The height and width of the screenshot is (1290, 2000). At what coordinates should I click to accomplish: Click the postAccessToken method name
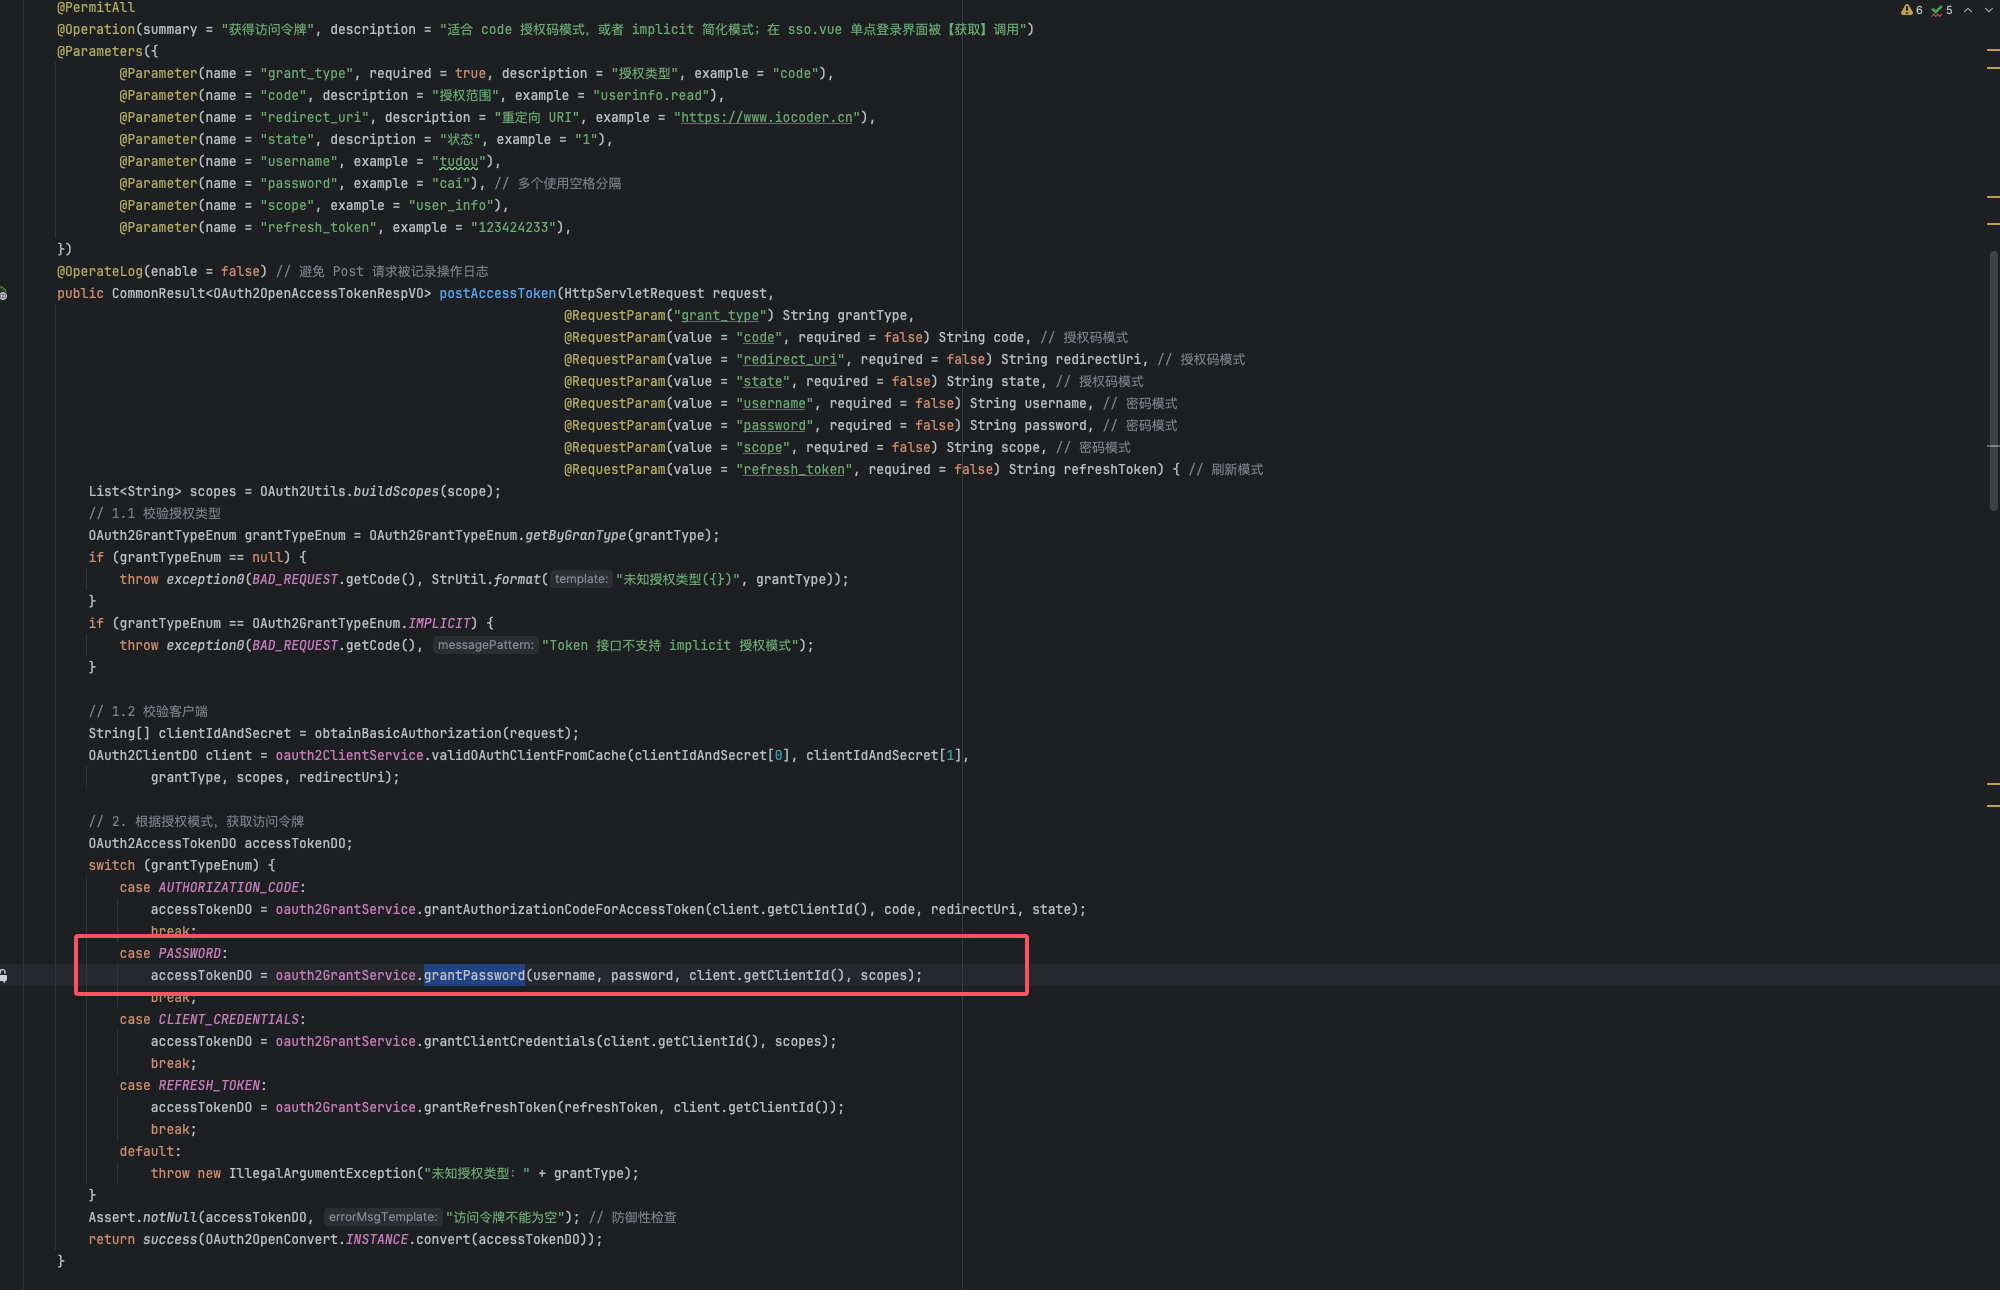pyautogui.click(x=497, y=294)
